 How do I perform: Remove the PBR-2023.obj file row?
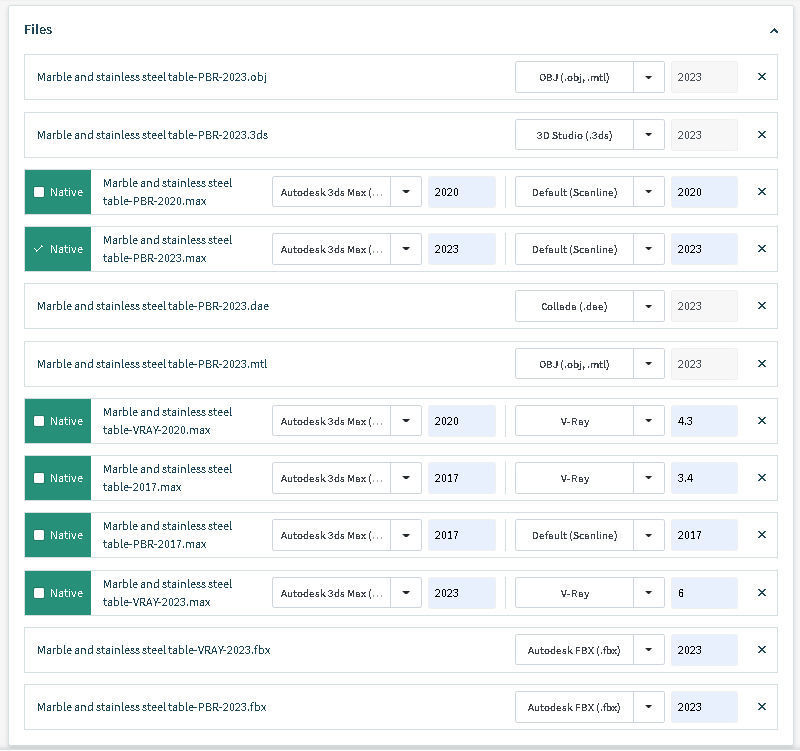click(762, 77)
